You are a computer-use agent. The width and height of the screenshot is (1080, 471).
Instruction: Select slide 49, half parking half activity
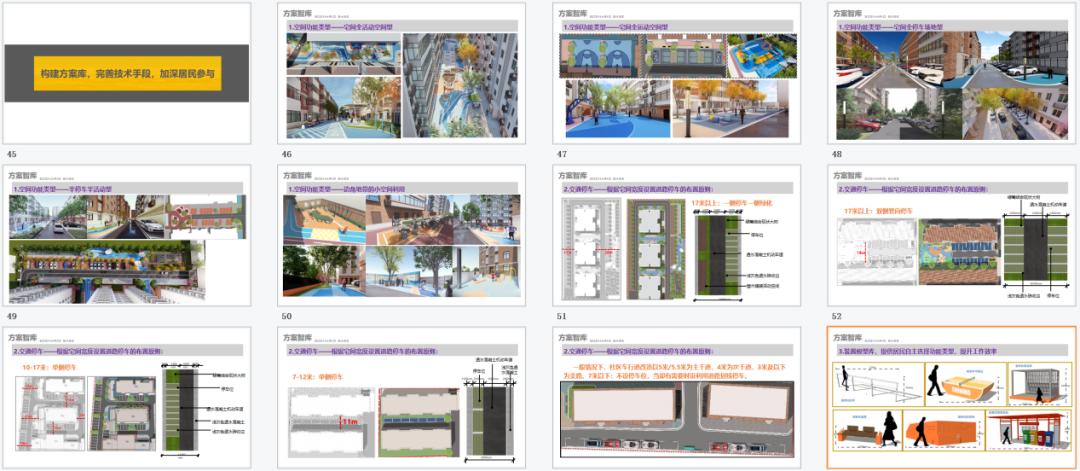126,235
